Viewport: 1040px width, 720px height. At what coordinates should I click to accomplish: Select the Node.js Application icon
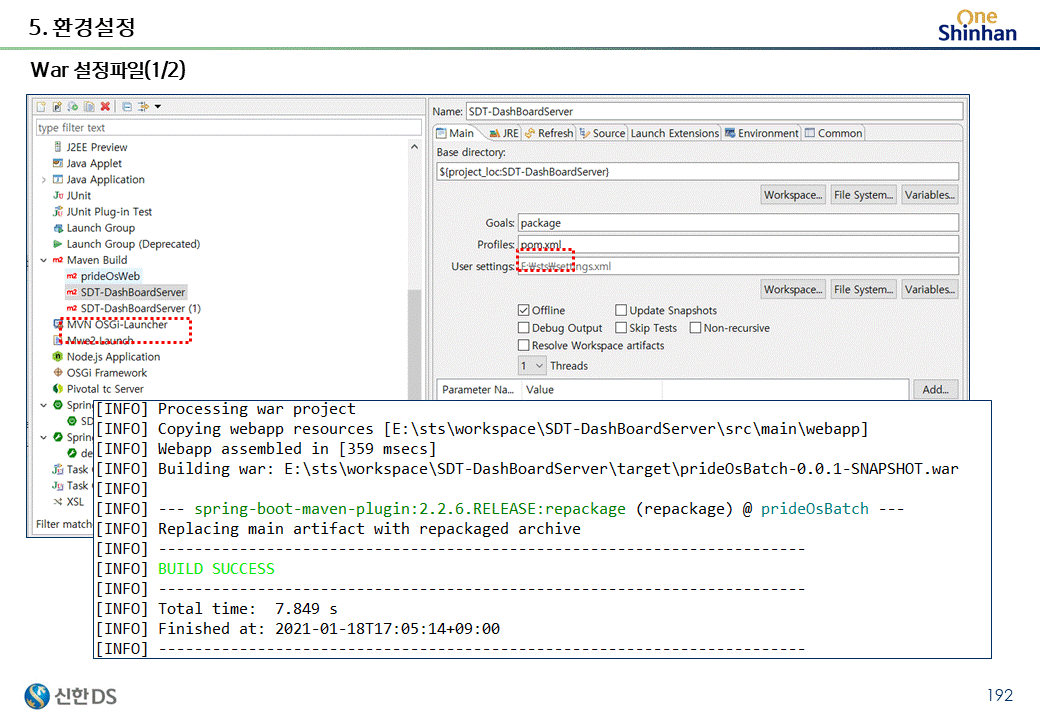coord(58,357)
